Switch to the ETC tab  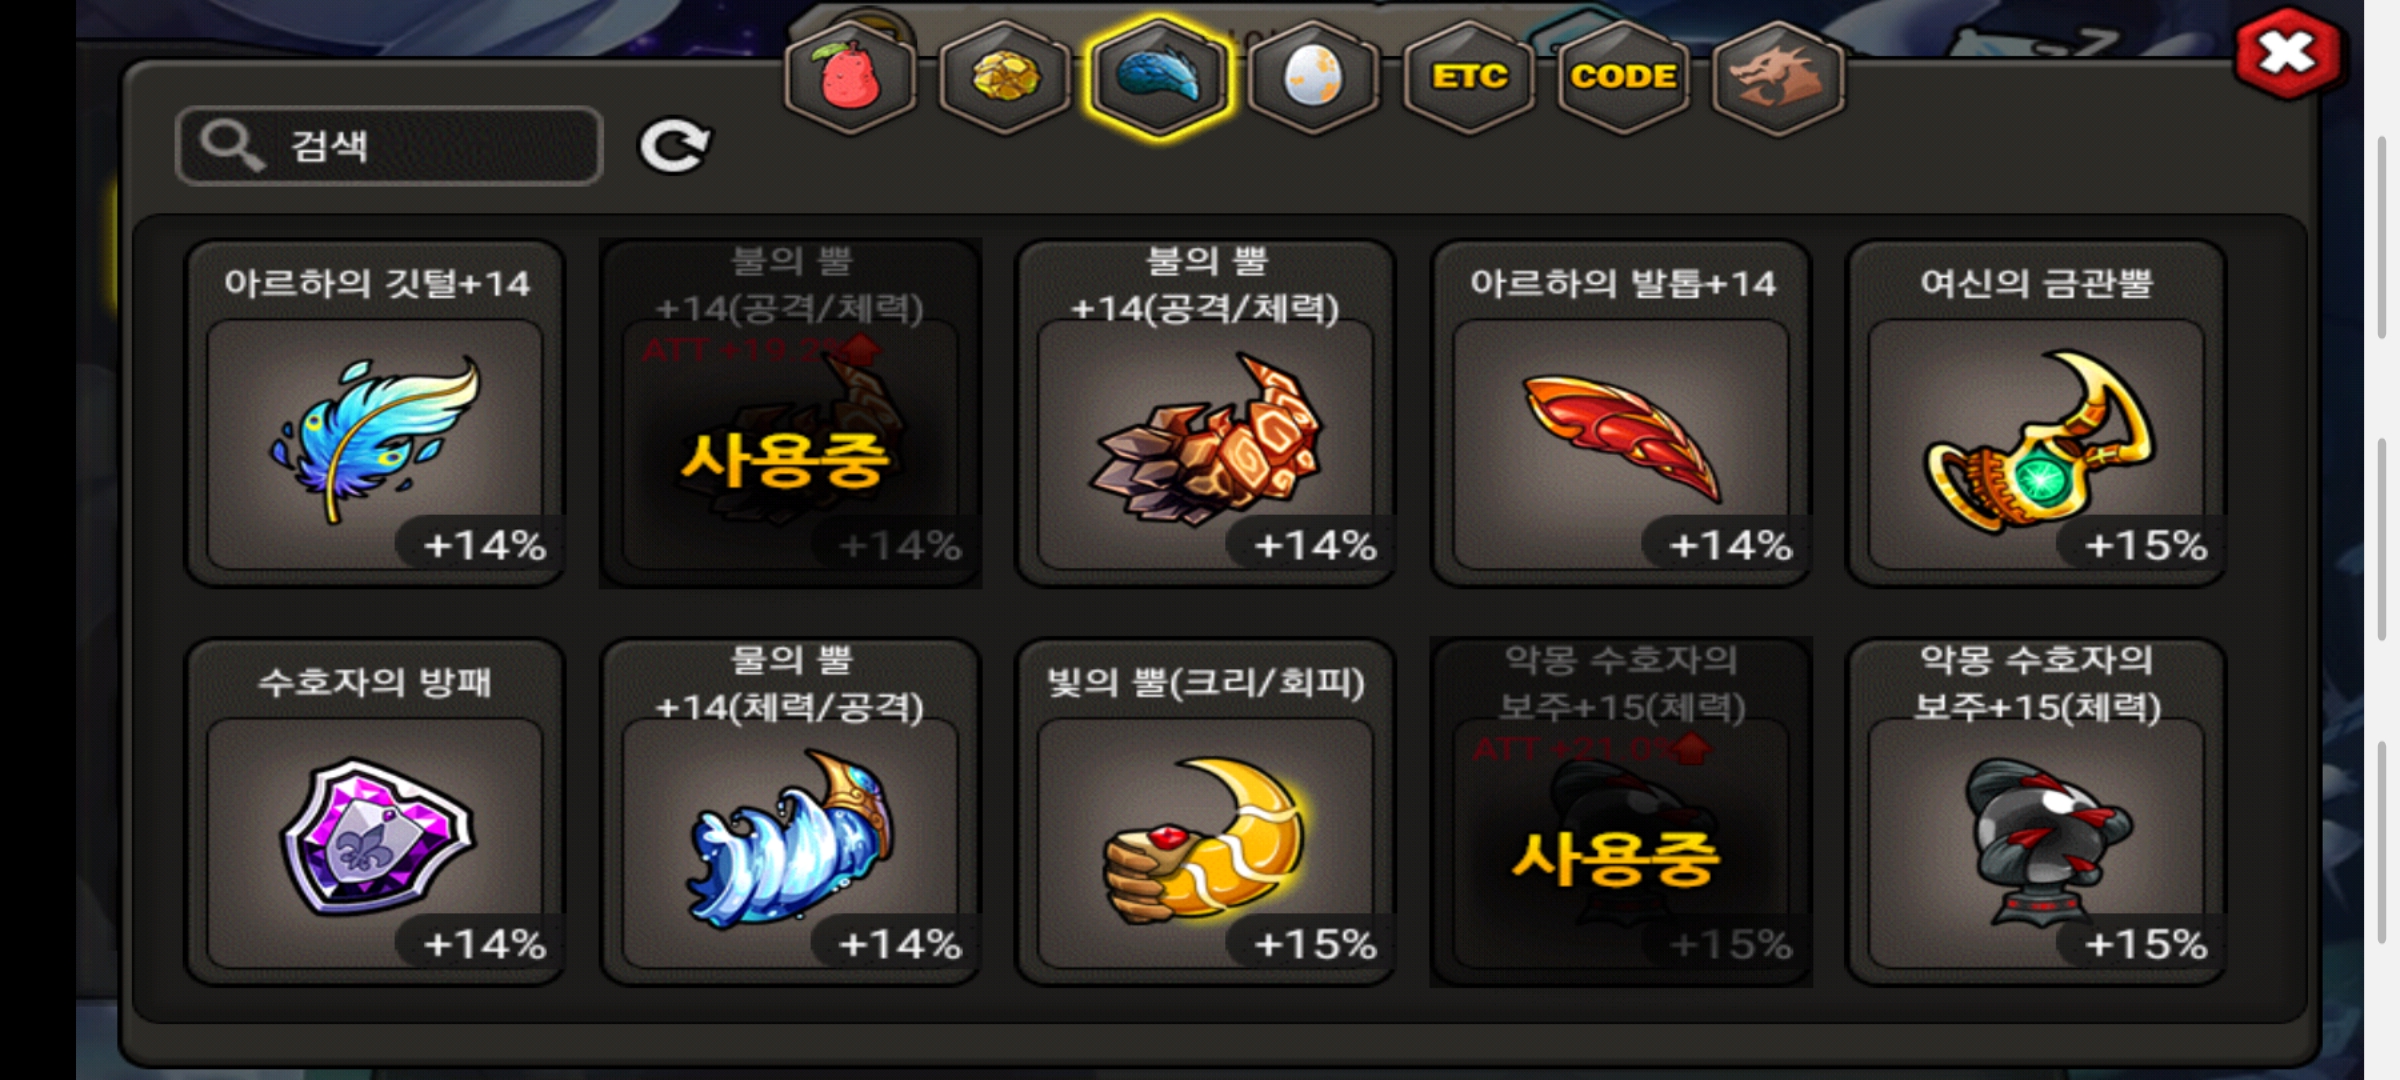[1469, 78]
